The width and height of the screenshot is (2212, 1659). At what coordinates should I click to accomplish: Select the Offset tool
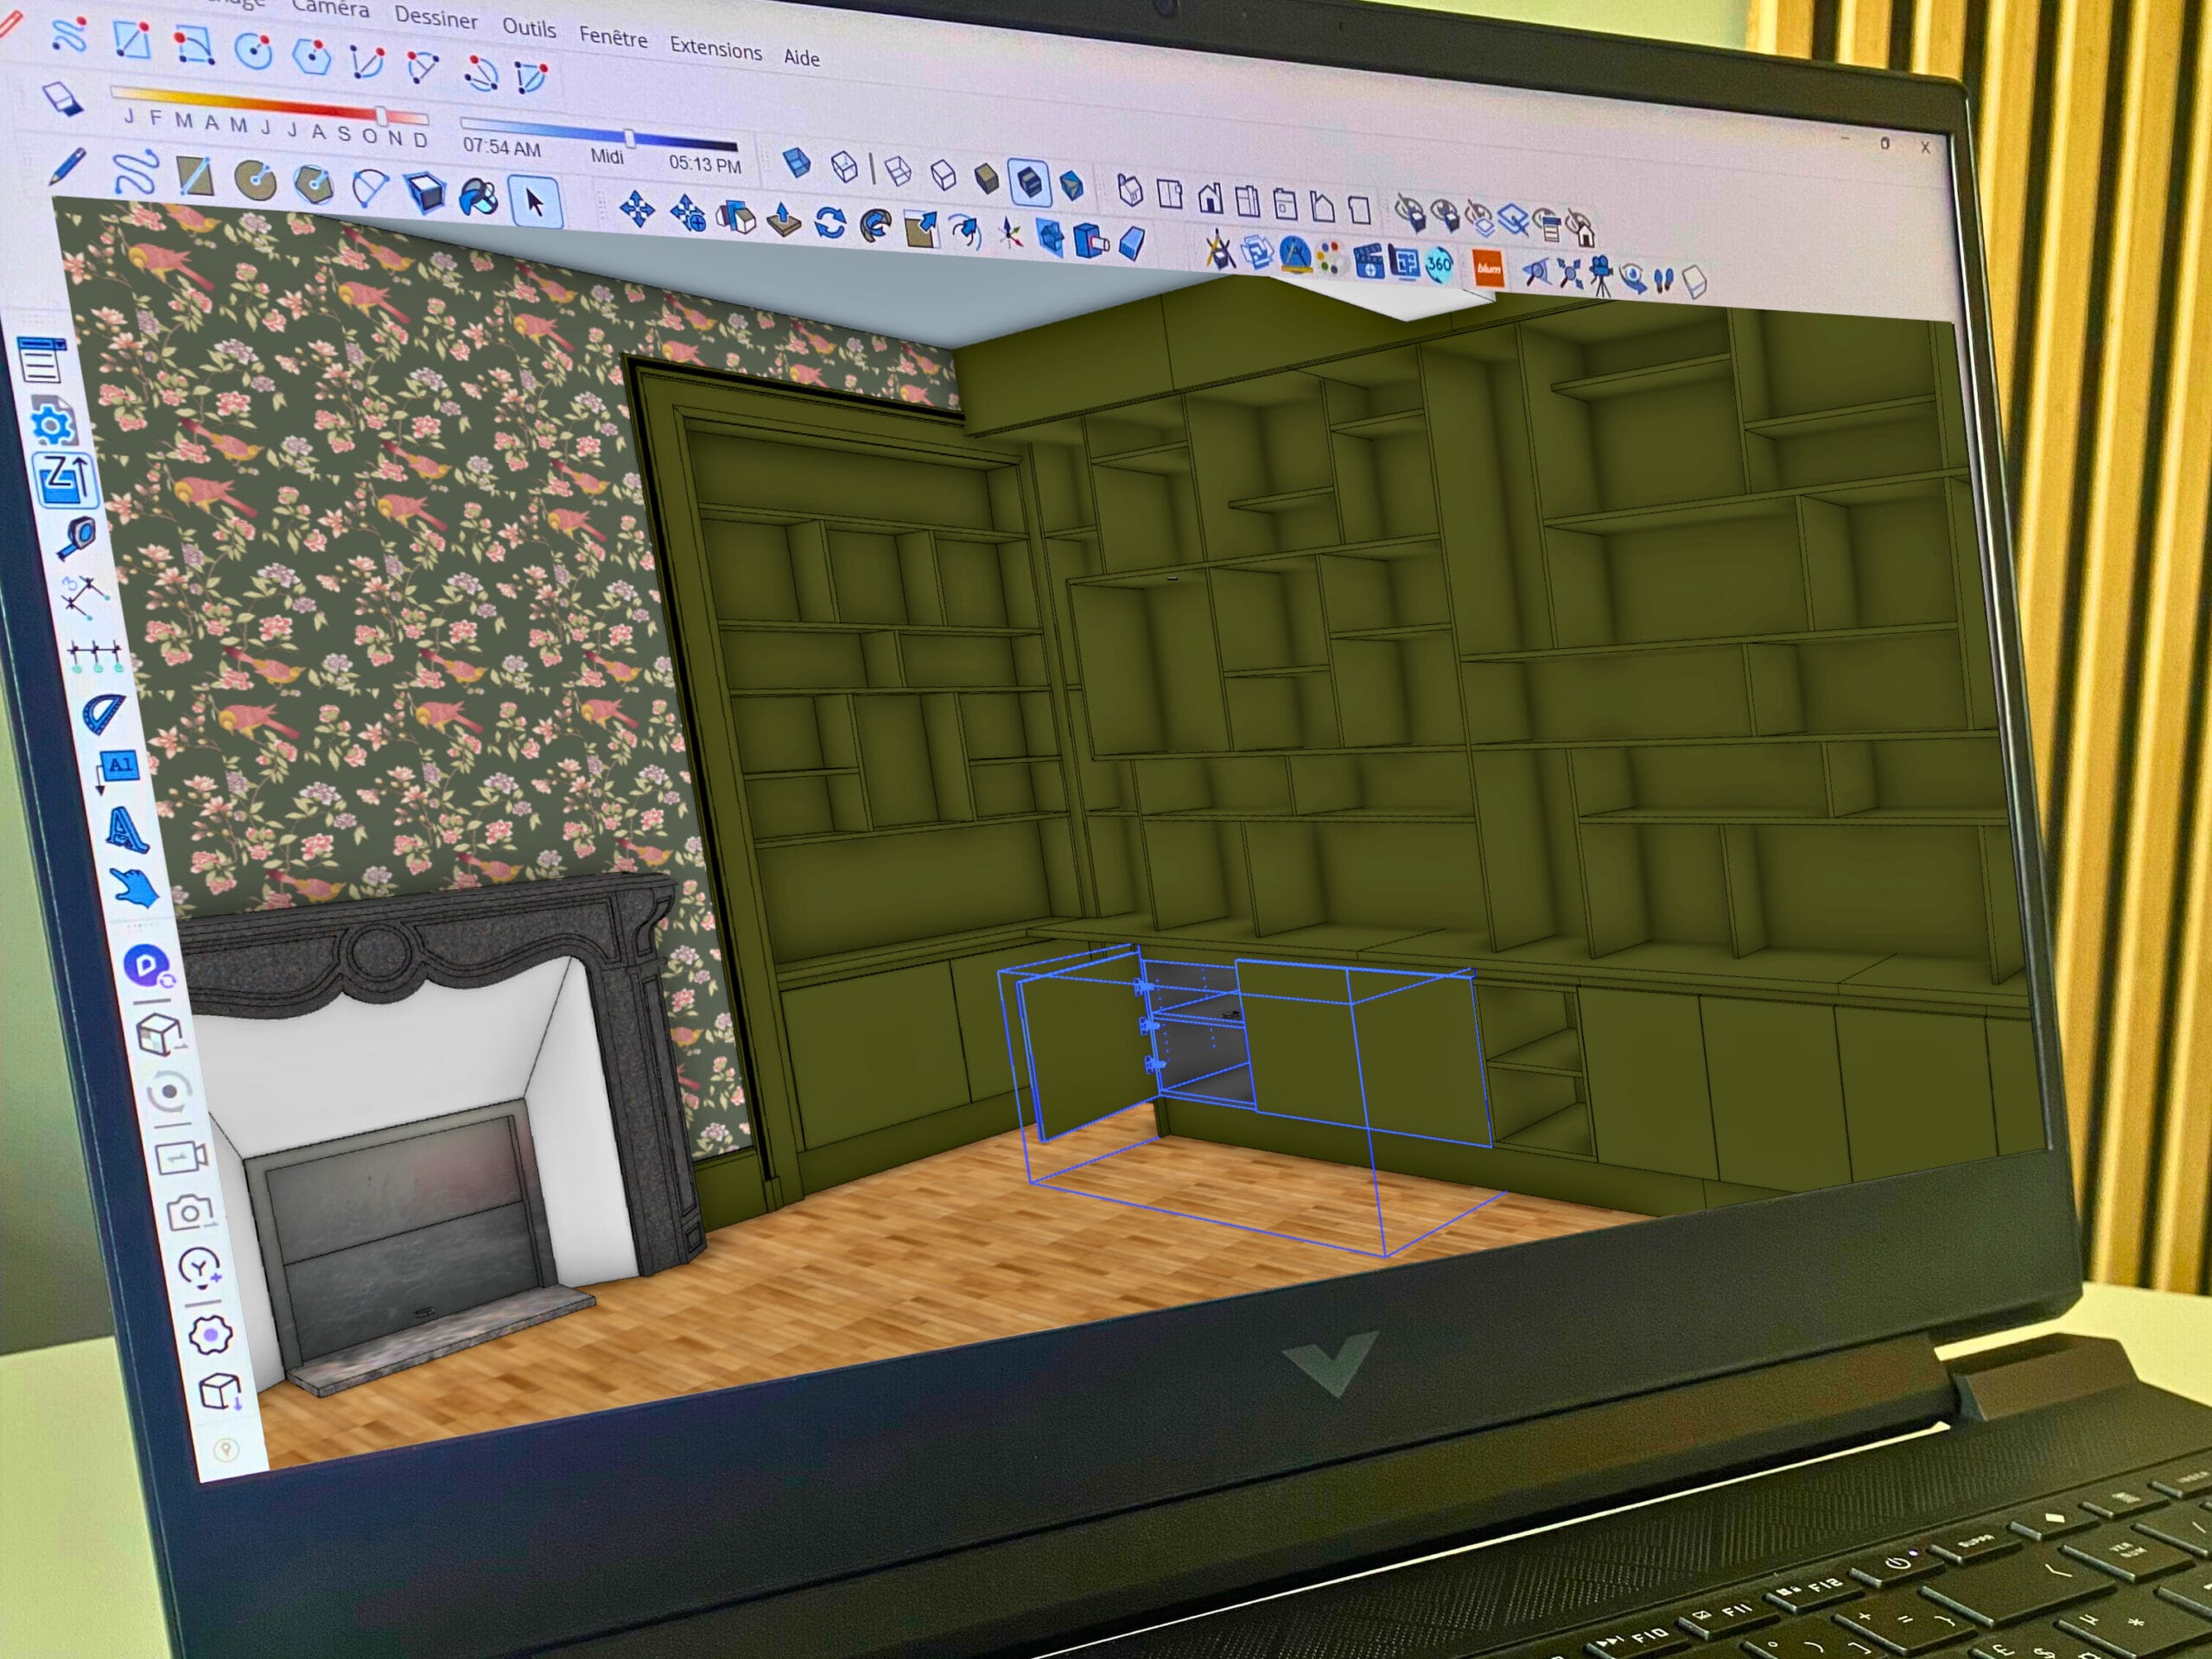click(x=965, y=233)
